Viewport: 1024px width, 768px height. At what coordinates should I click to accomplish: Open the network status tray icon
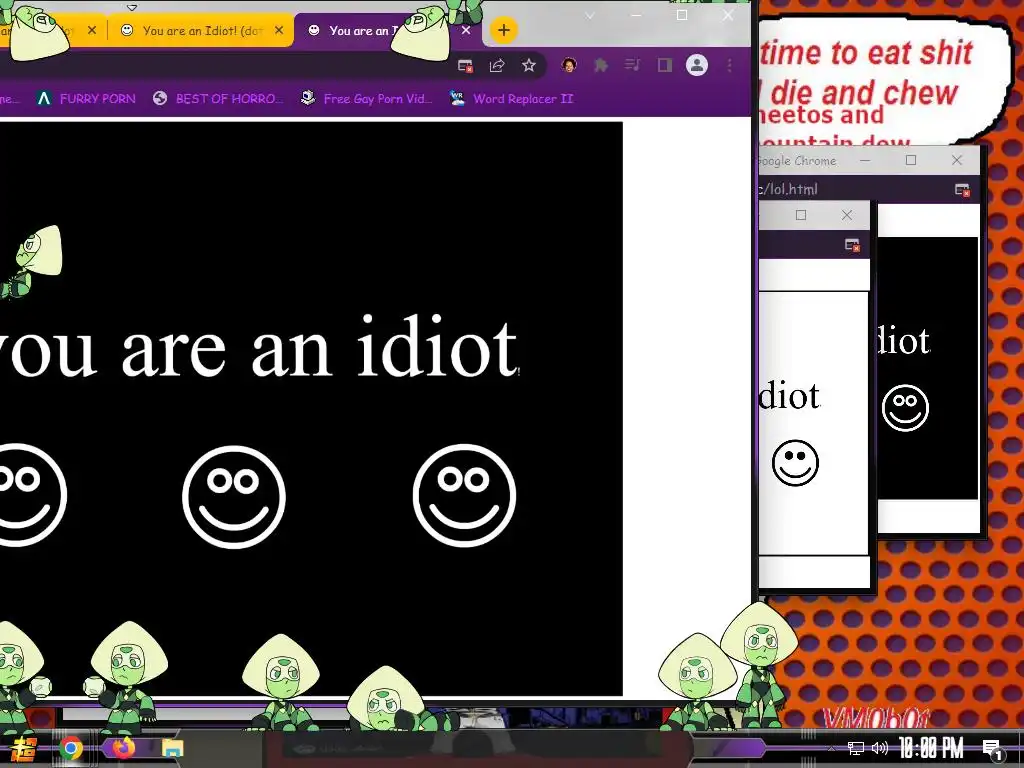click(856, 748)
